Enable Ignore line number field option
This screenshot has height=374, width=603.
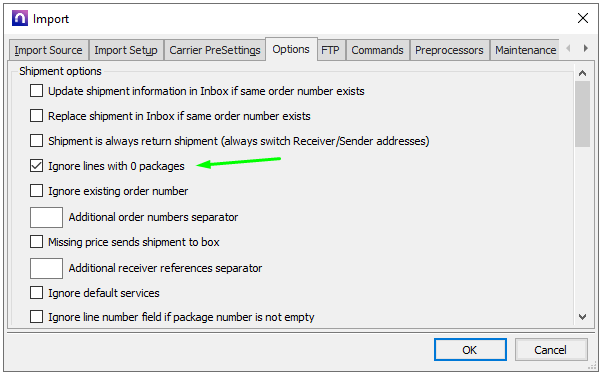pos(37,317)
